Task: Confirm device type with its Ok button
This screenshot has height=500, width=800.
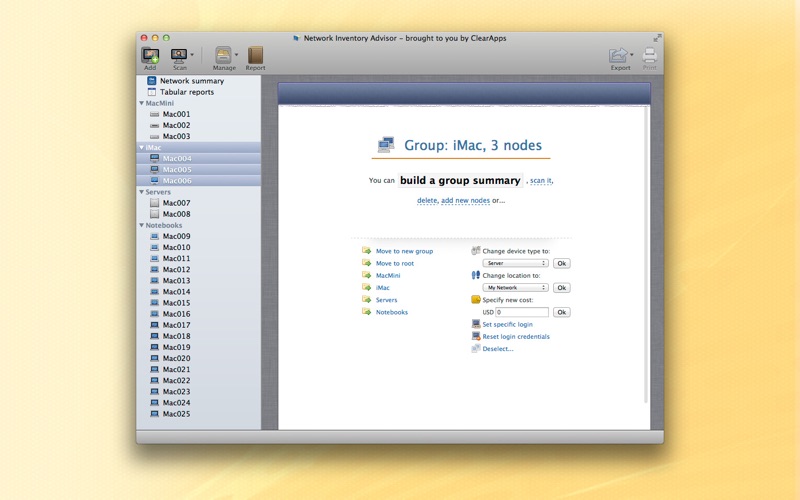Action: (x=561, y=263)
